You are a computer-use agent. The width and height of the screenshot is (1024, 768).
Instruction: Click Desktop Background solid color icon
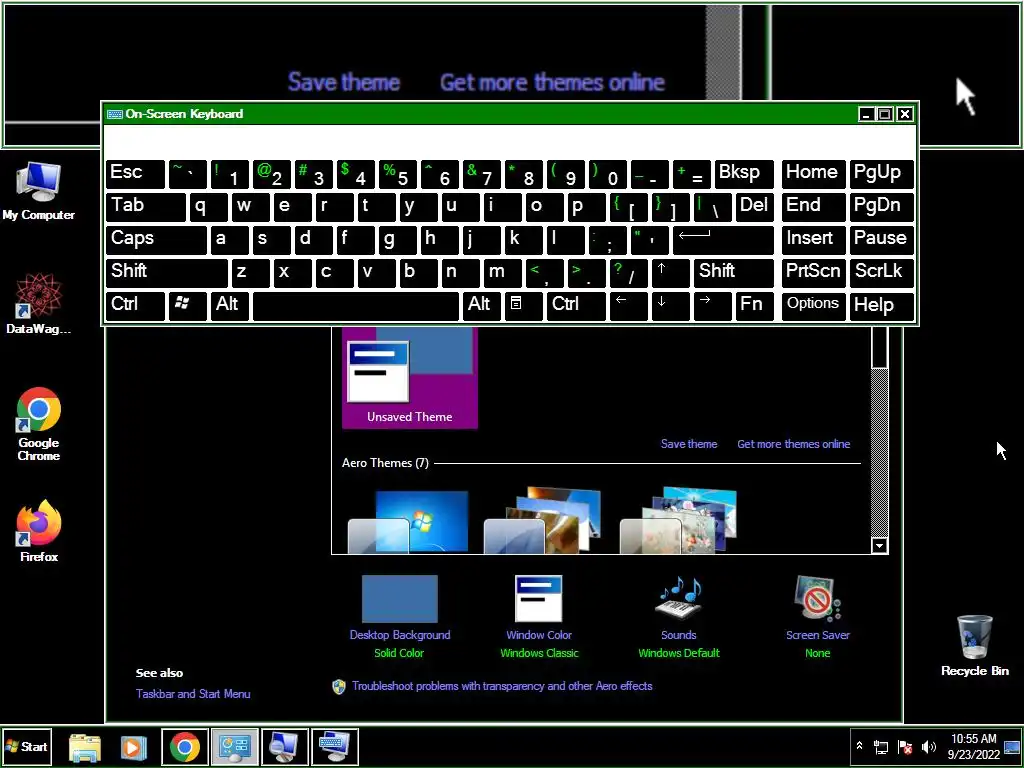click(400, 599)
